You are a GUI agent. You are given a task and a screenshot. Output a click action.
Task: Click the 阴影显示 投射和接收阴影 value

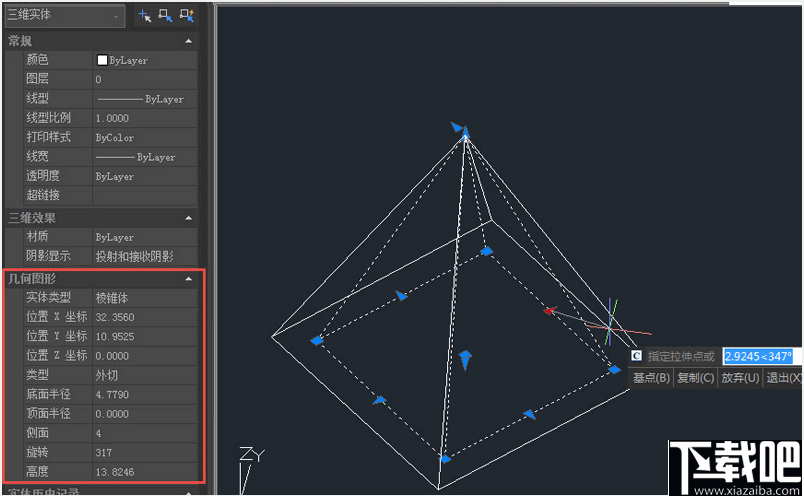point(145,256)
